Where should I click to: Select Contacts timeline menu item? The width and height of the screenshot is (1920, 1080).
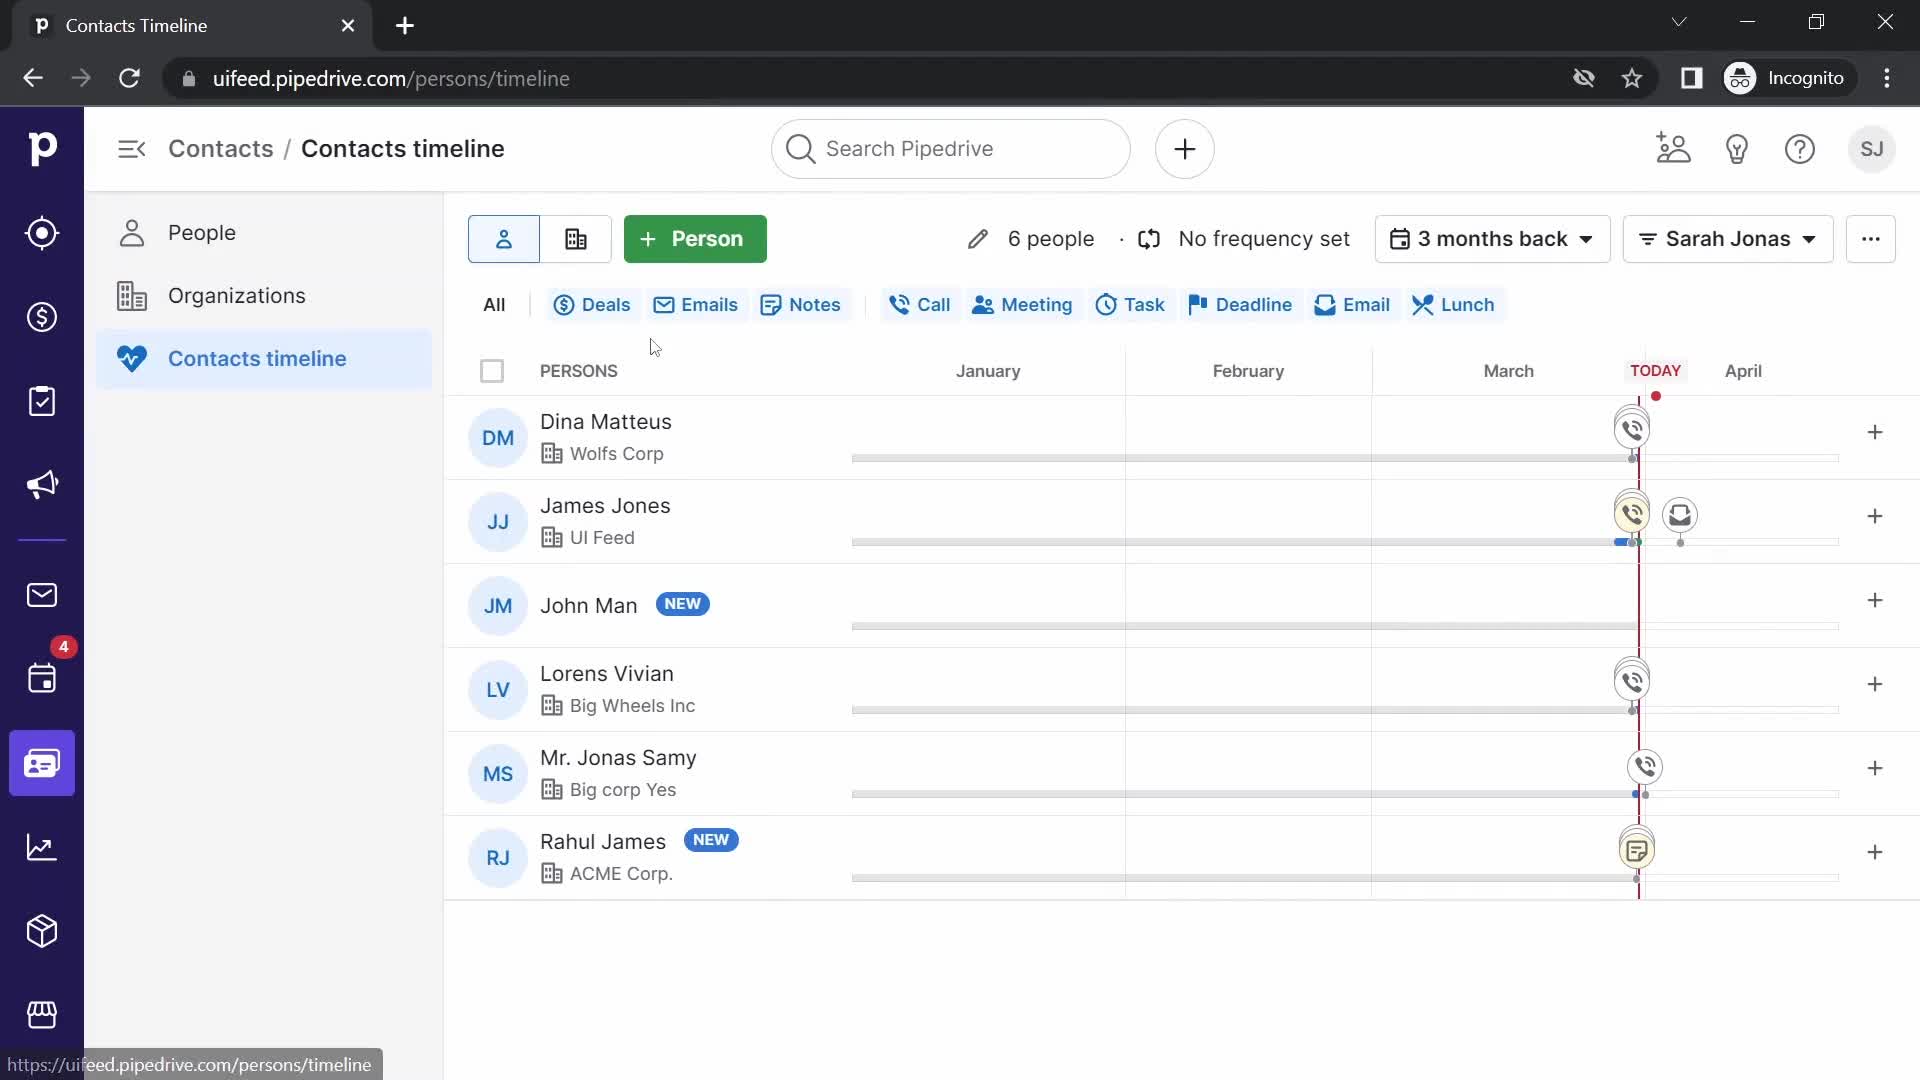(x=264, y=359)
